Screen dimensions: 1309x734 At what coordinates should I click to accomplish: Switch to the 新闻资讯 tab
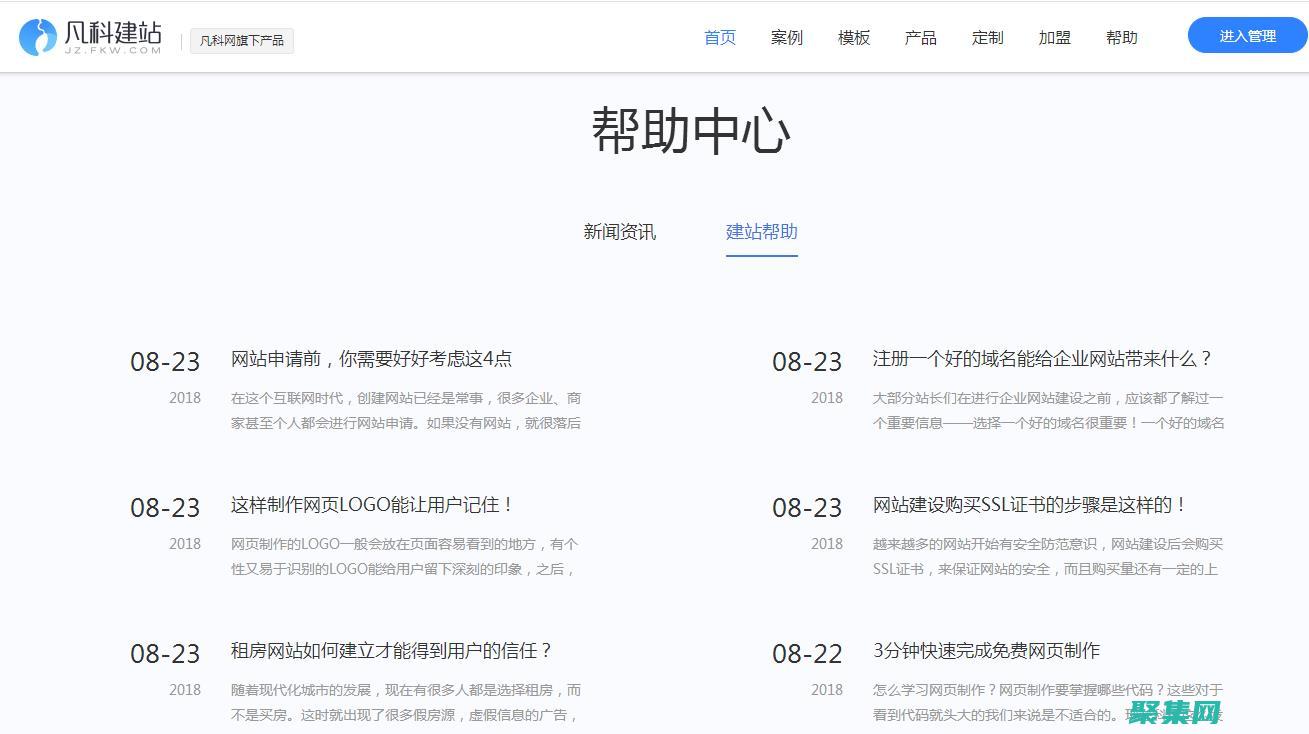[x=619, y=232]
